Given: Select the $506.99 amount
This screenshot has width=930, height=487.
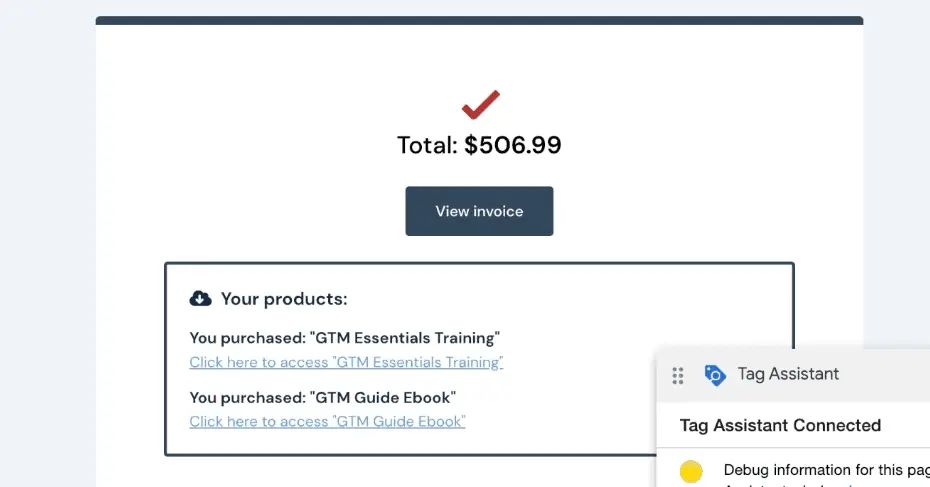Looking at the screenshot, I should pos(513,145).
